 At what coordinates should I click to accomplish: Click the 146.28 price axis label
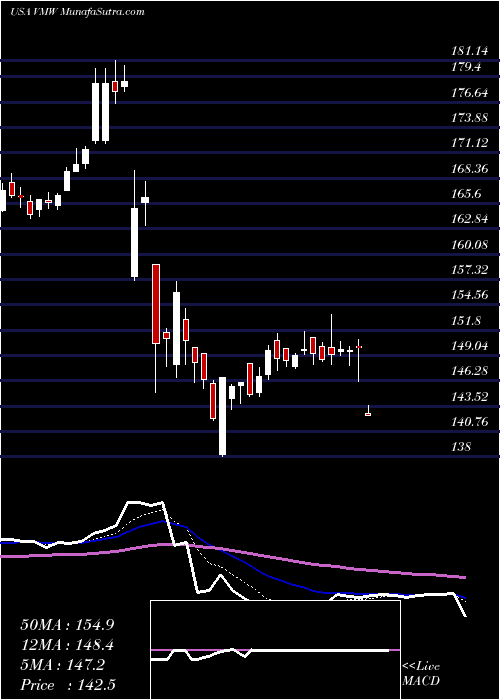click(x=469, y=371)
